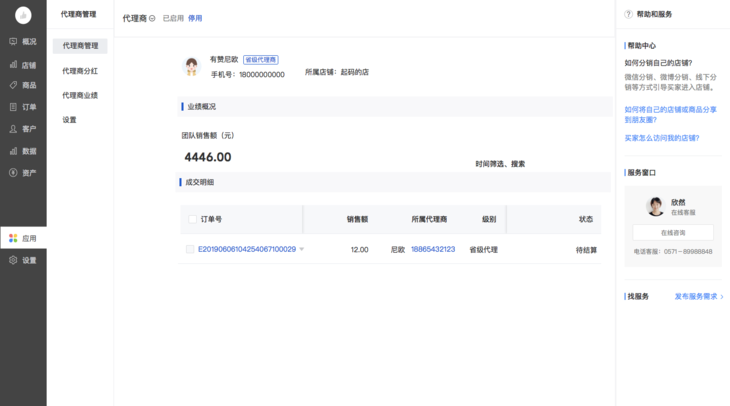Select 代理商分红 menu item
The image size is (730, 406).
tap(80, 71)
